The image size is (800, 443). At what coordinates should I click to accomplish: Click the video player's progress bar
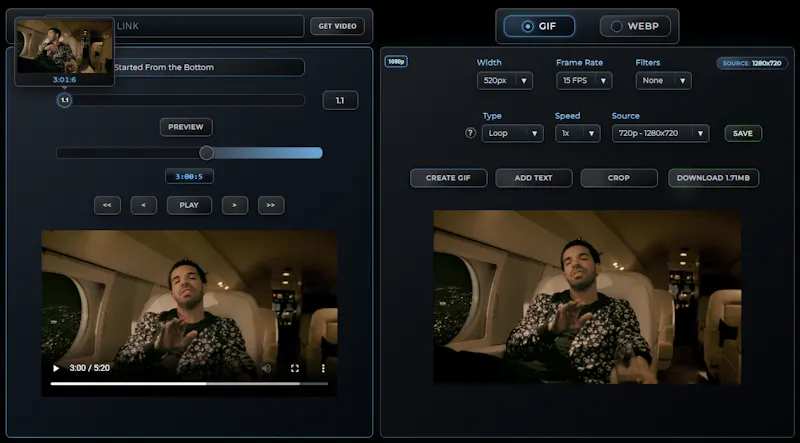pyautogui.click(x=189, y=383)
